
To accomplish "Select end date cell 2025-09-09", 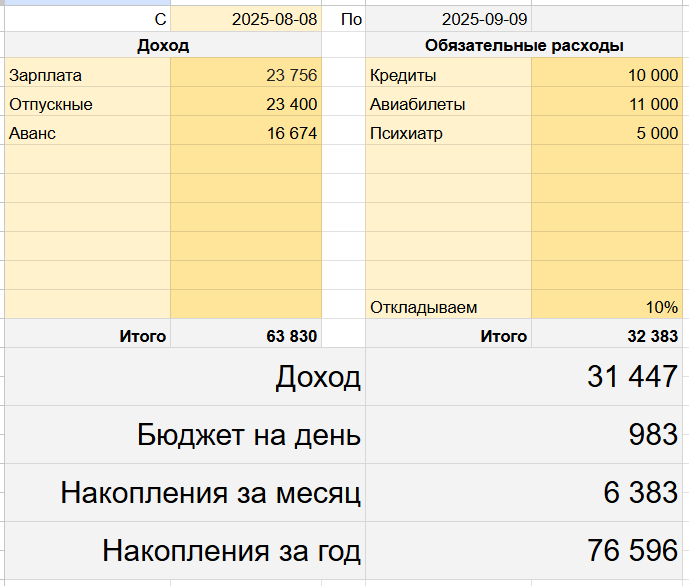I will (x=448, y=19).
